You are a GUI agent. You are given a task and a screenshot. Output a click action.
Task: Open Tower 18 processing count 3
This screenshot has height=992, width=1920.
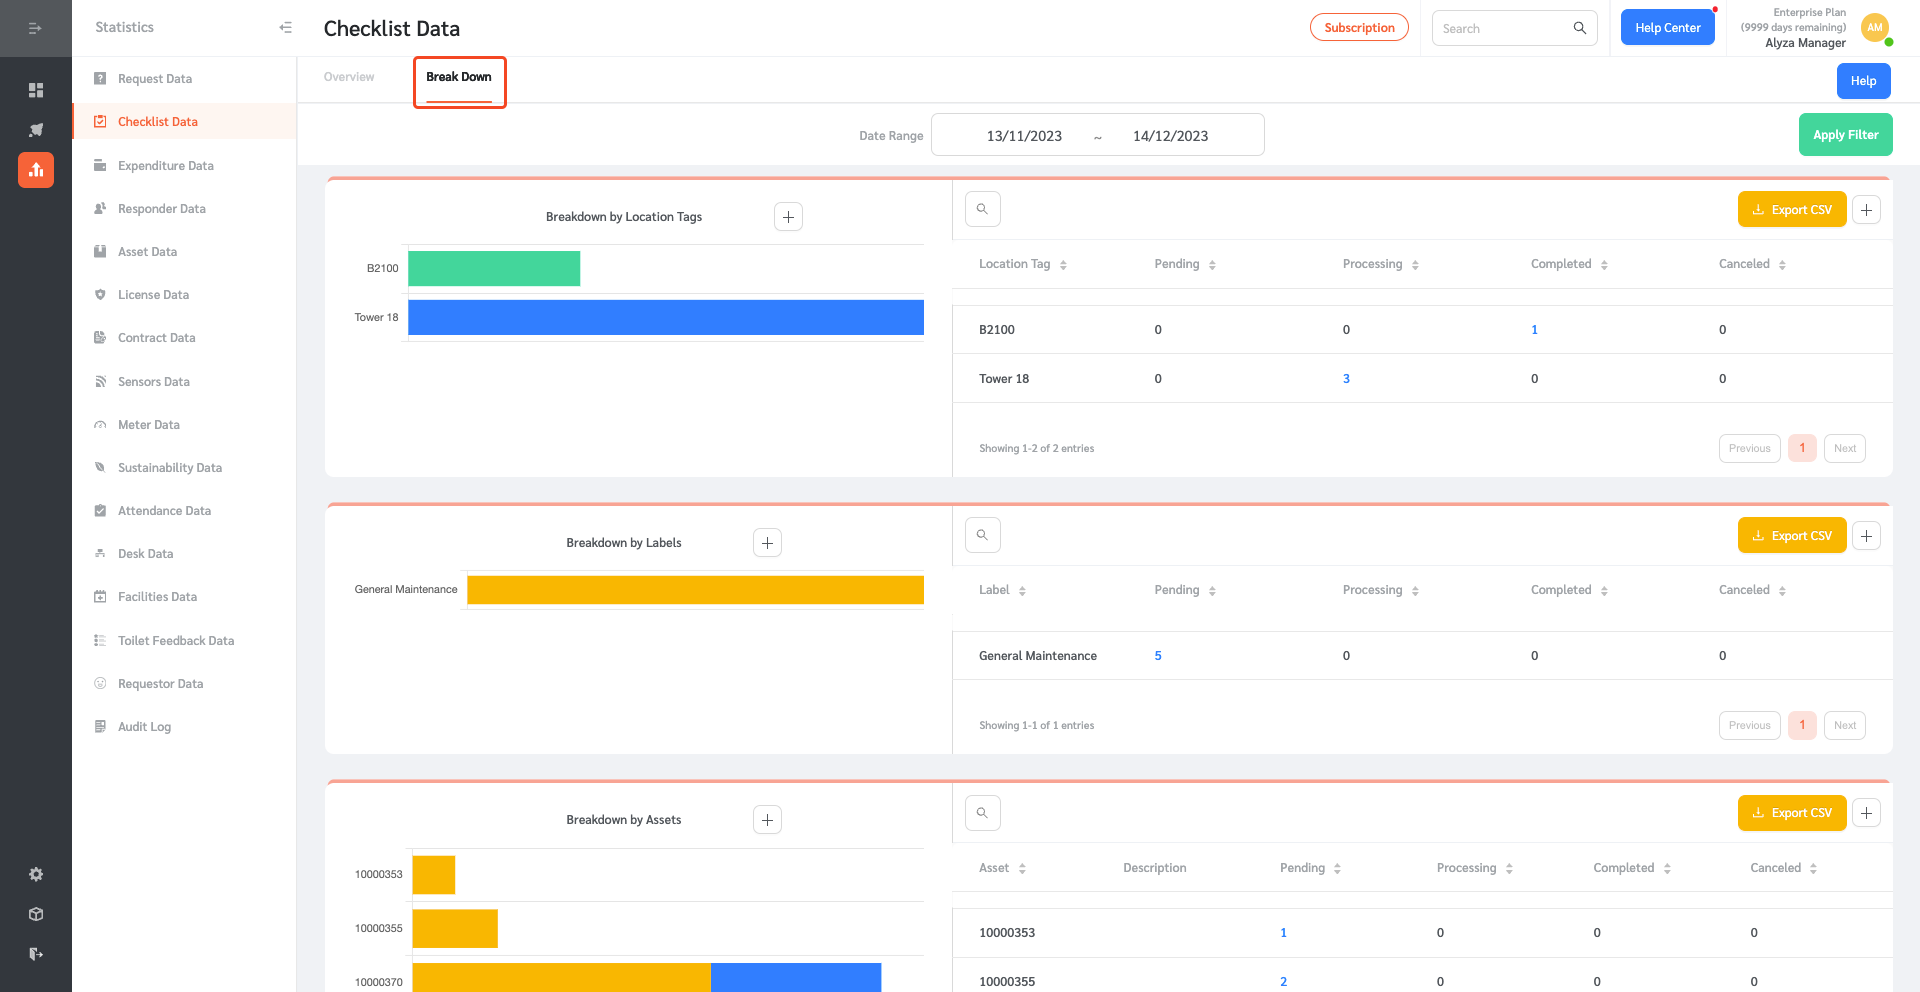[x=1346, y=379]
